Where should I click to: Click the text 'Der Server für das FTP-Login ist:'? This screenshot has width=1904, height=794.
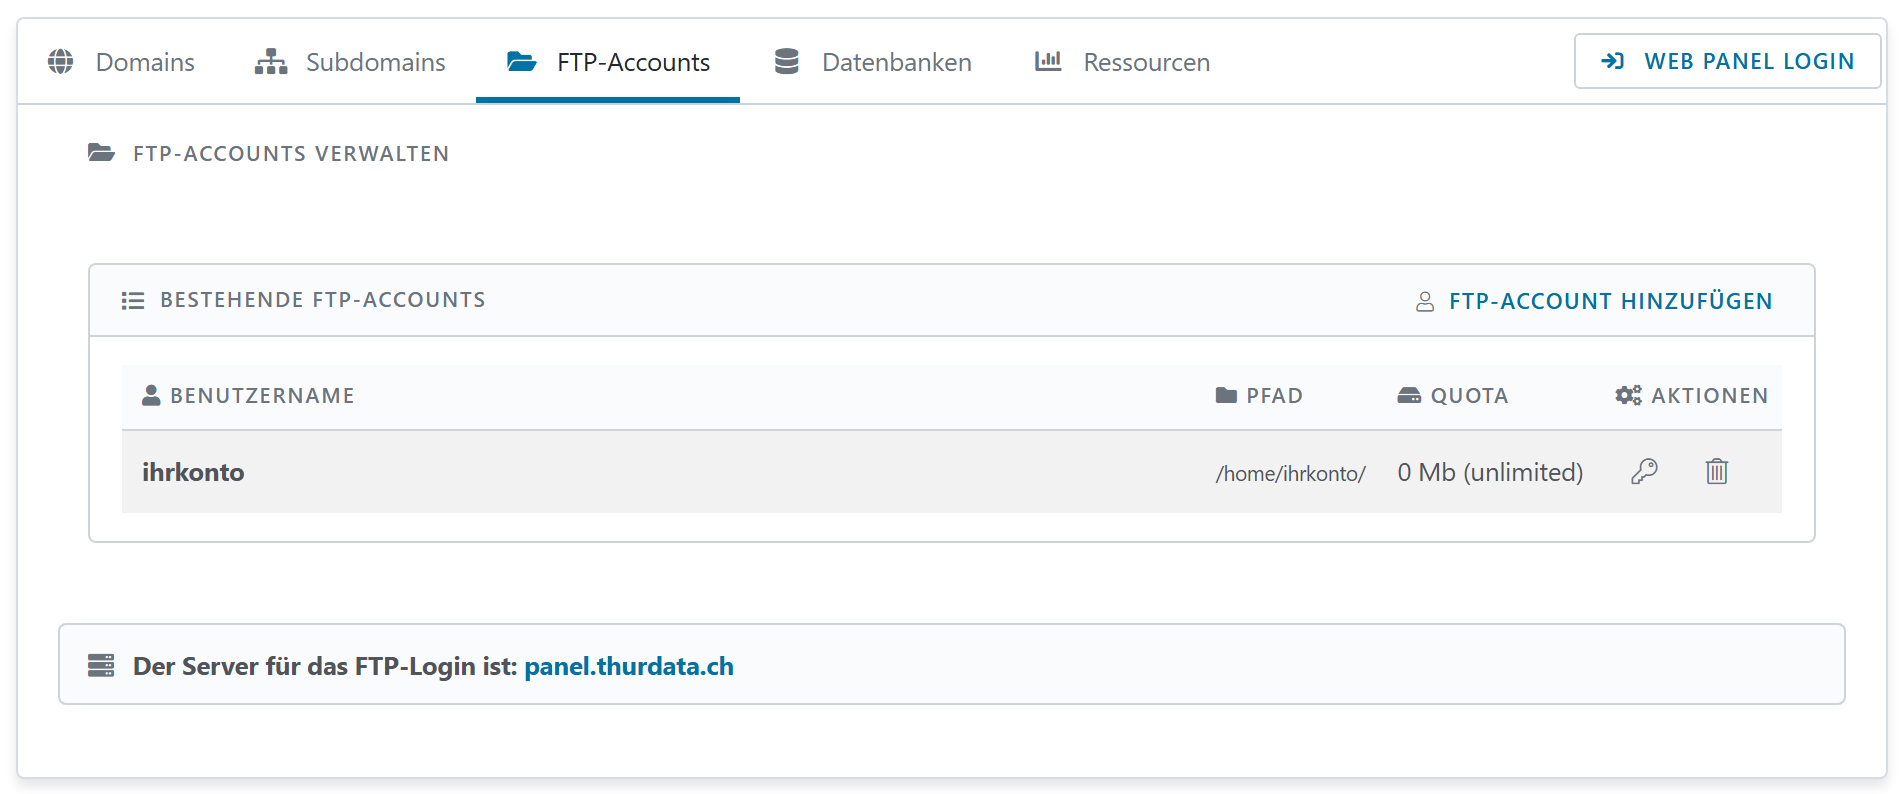coord(325,666)
